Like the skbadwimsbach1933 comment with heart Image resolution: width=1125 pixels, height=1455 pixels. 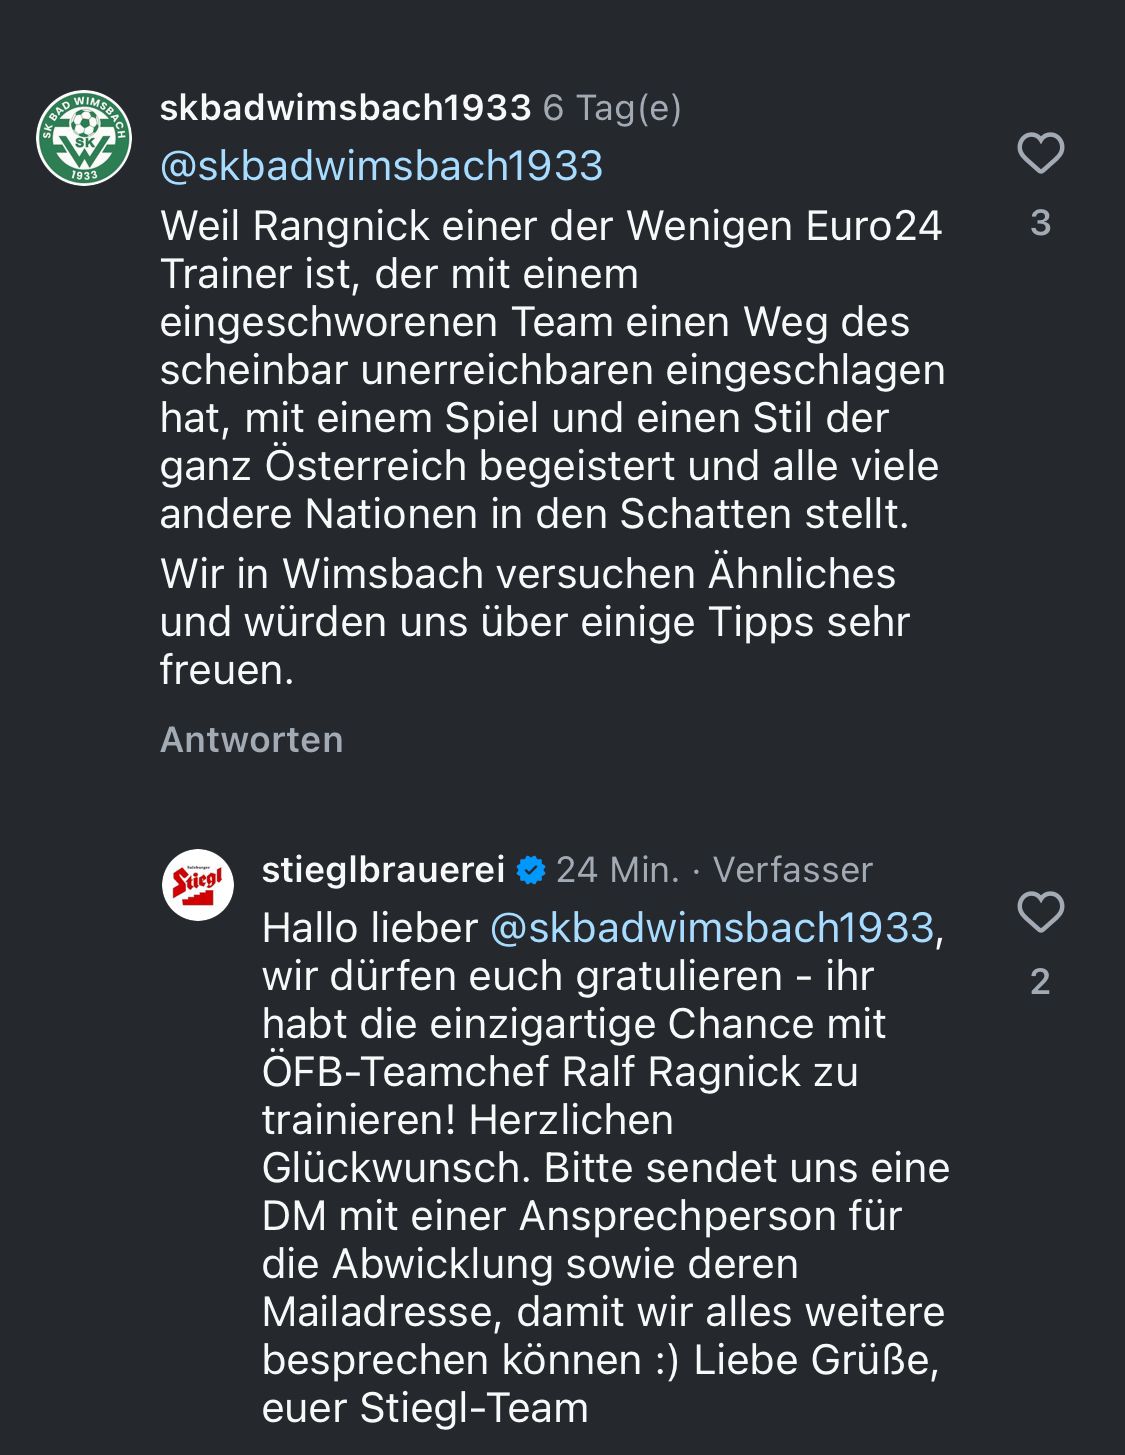coord(1040,153)
